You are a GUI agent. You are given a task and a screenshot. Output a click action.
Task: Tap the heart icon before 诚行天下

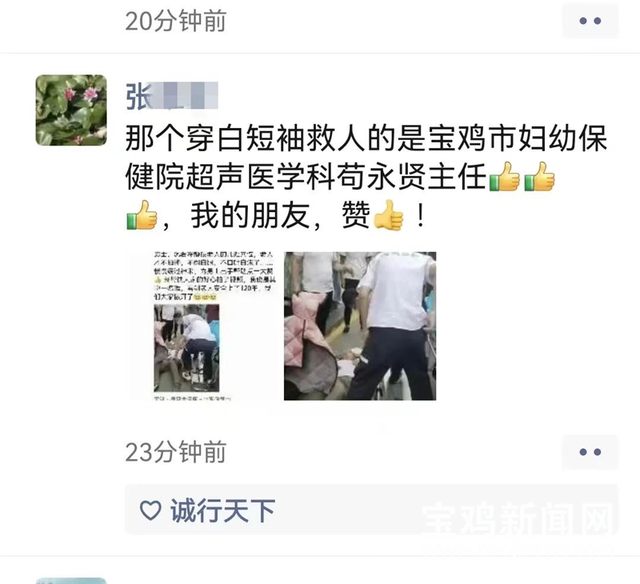150,510
